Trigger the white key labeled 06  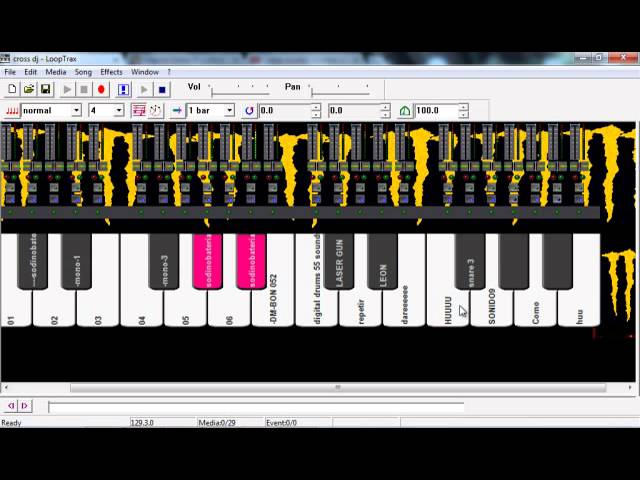coord(229,310)
